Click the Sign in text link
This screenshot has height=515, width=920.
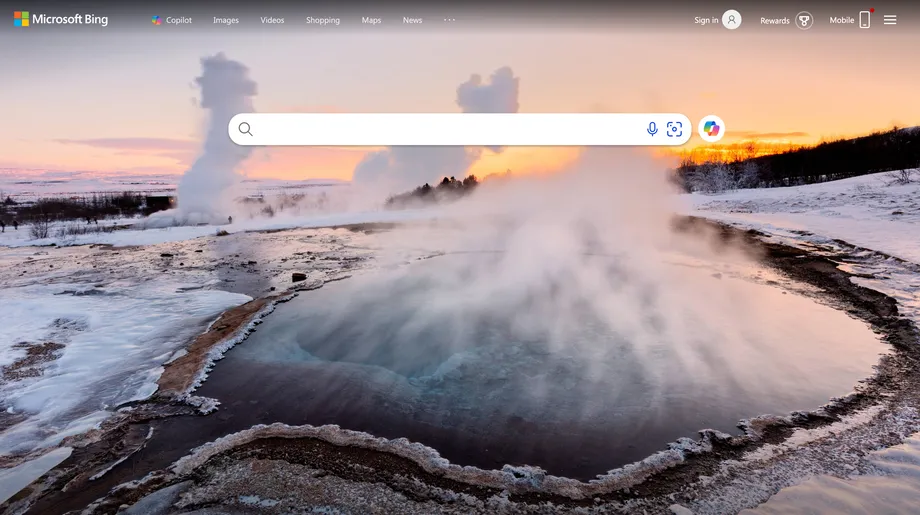tap(706, 20)
